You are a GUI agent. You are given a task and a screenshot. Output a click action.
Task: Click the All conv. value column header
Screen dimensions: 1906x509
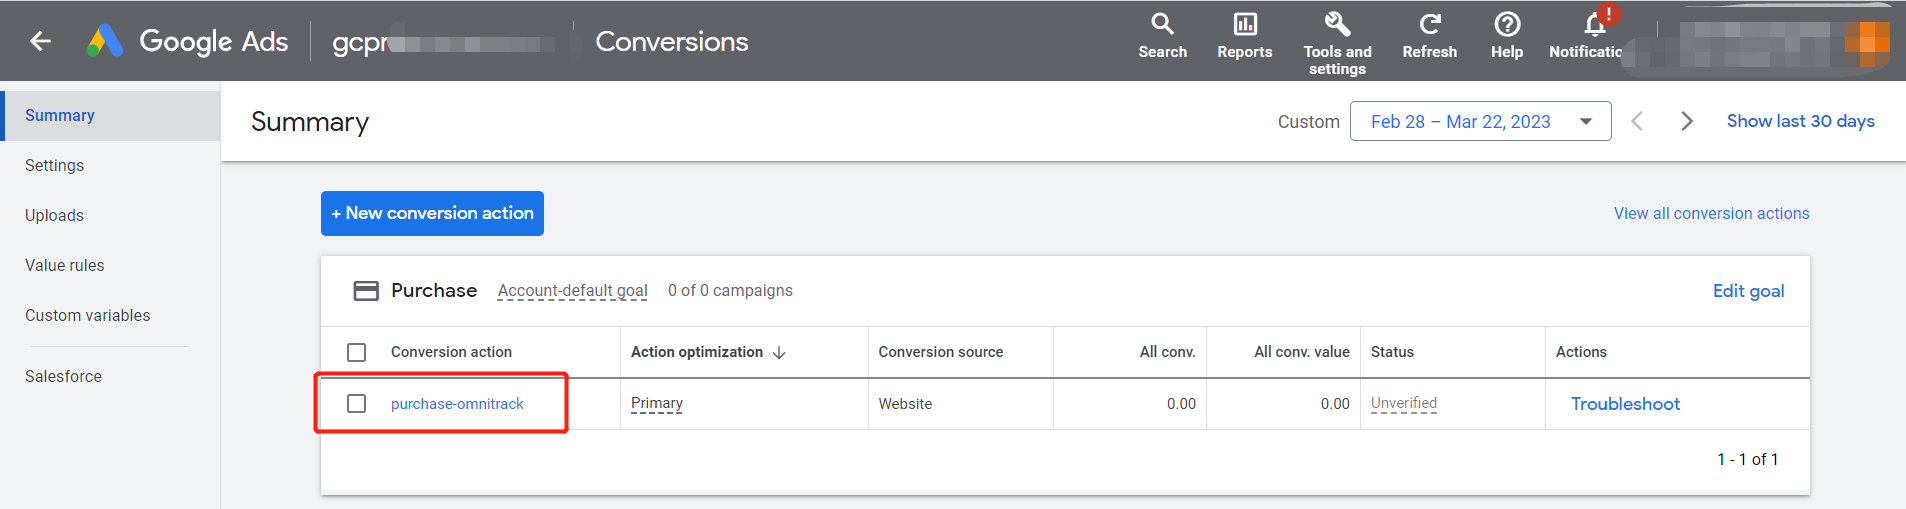[x=1302, y=352]
